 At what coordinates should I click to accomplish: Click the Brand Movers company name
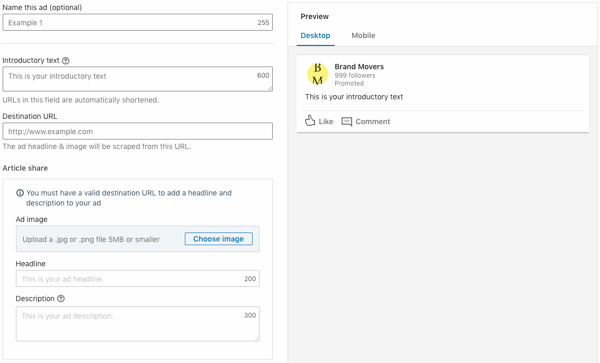pyautogui.click(x=359, y=67)
